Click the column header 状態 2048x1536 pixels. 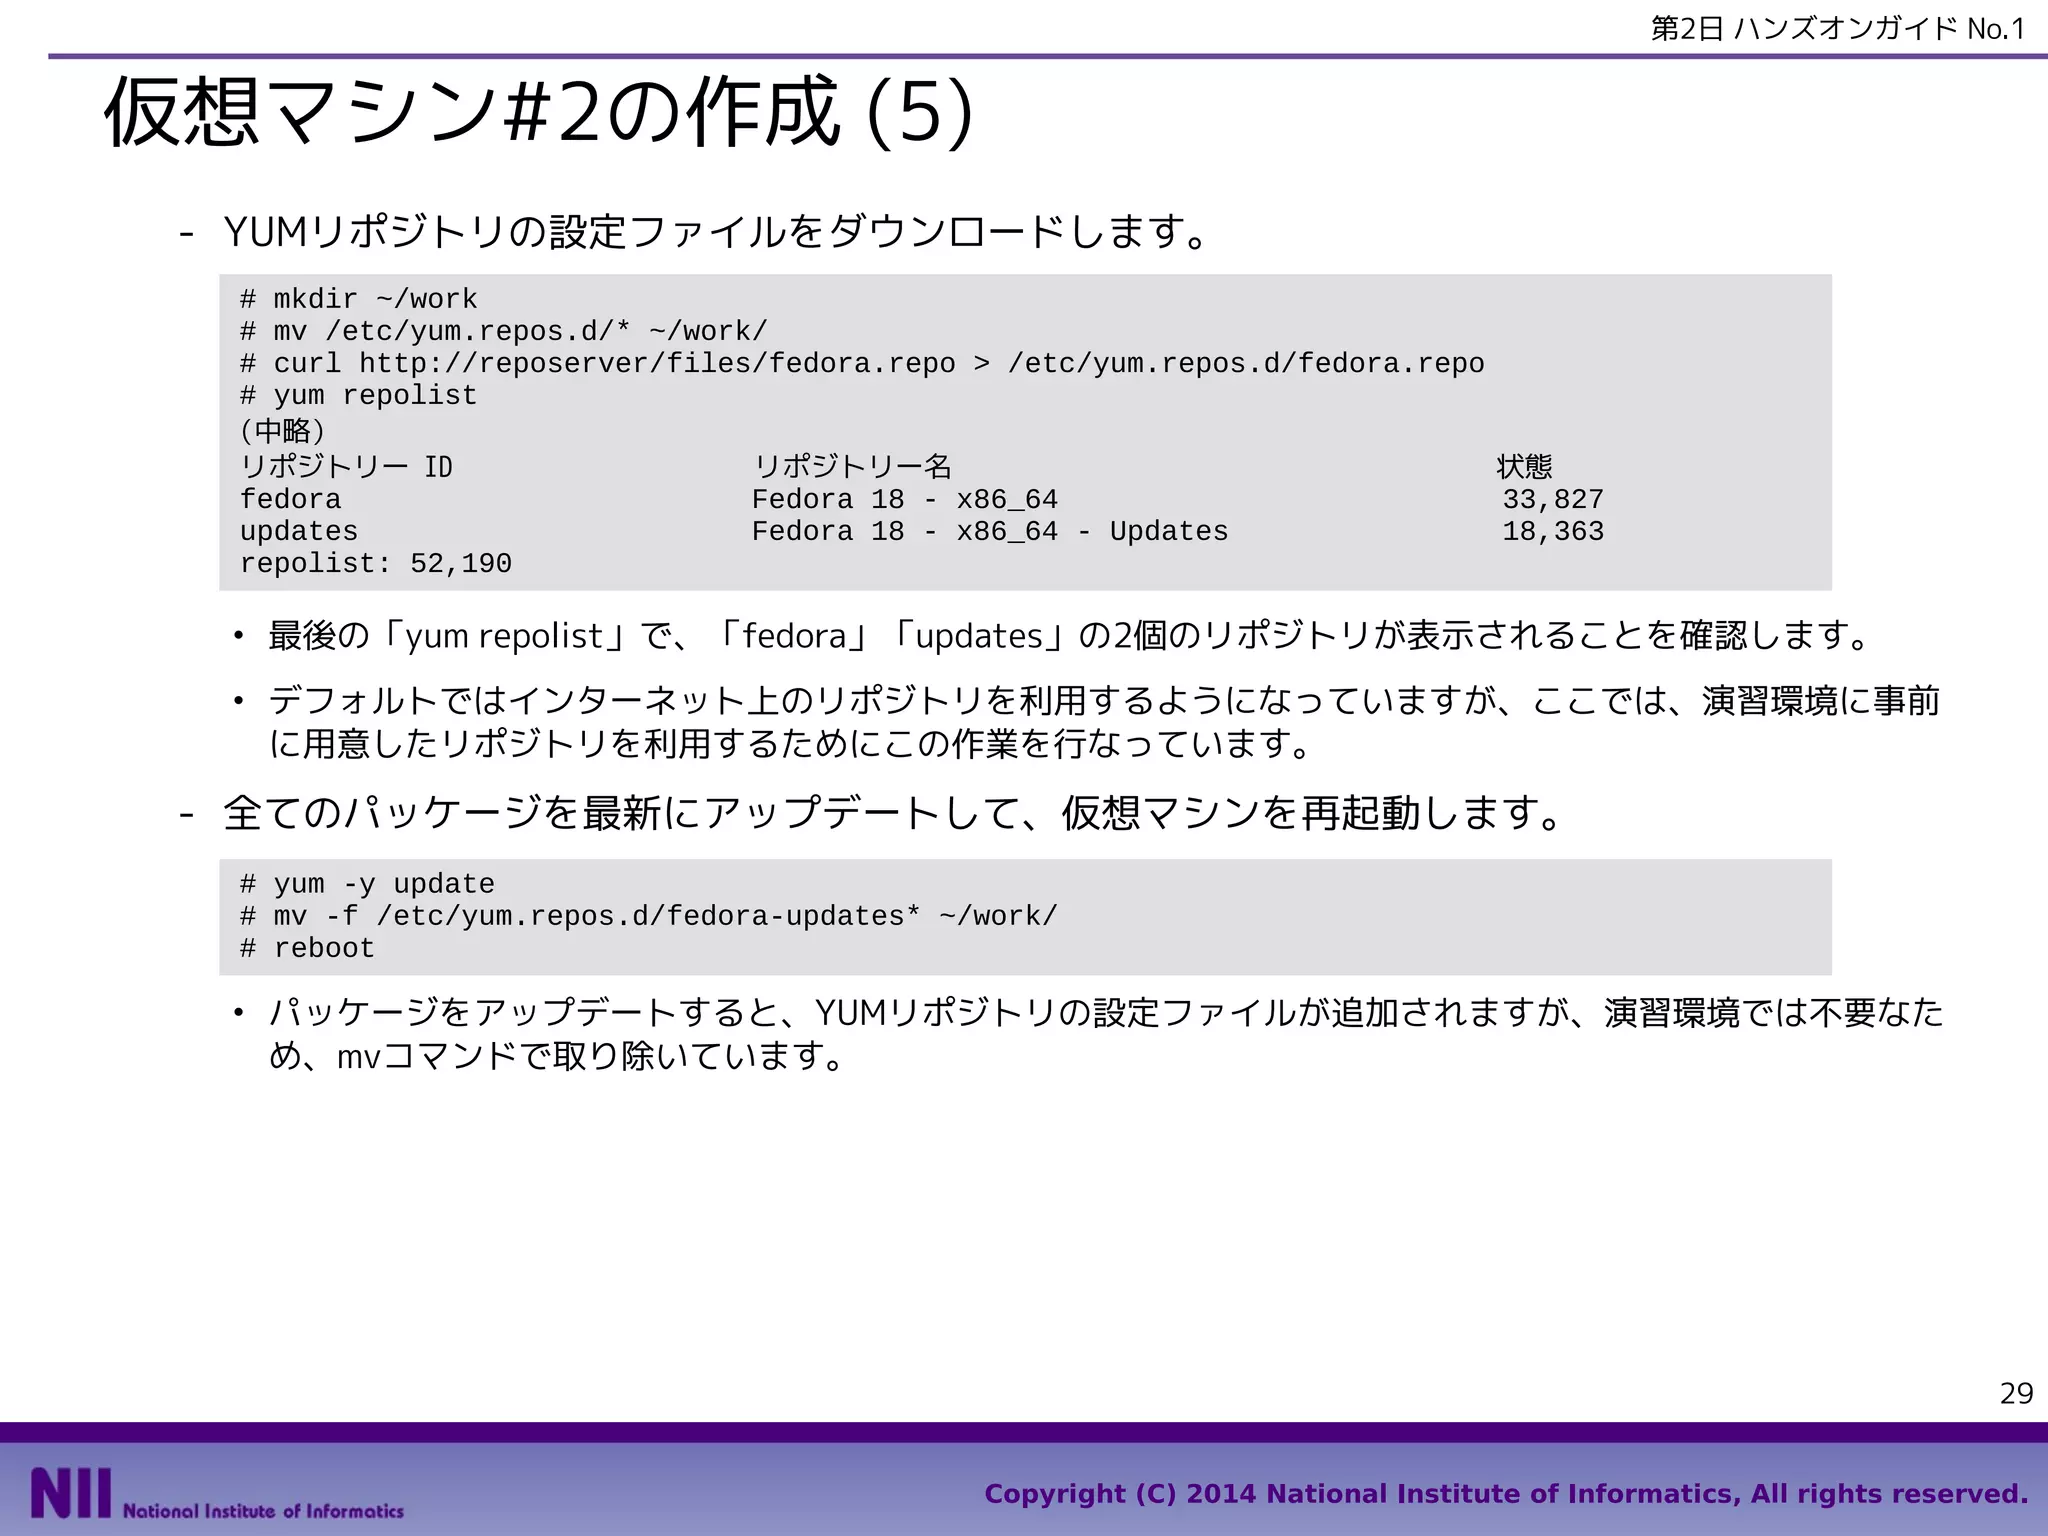coord(1524,467)
